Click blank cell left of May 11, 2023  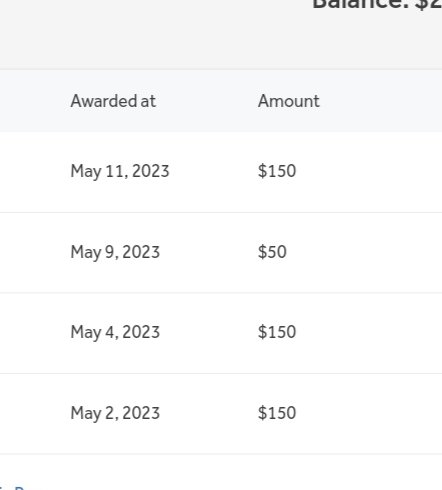(33, 172)
